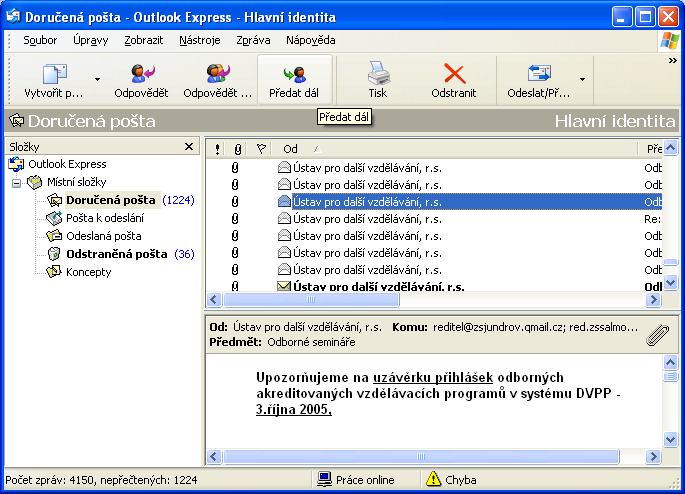Open the Odeslaná pošta folder
The height and width of the screenshot is (494, 685).
click(104, 236)
